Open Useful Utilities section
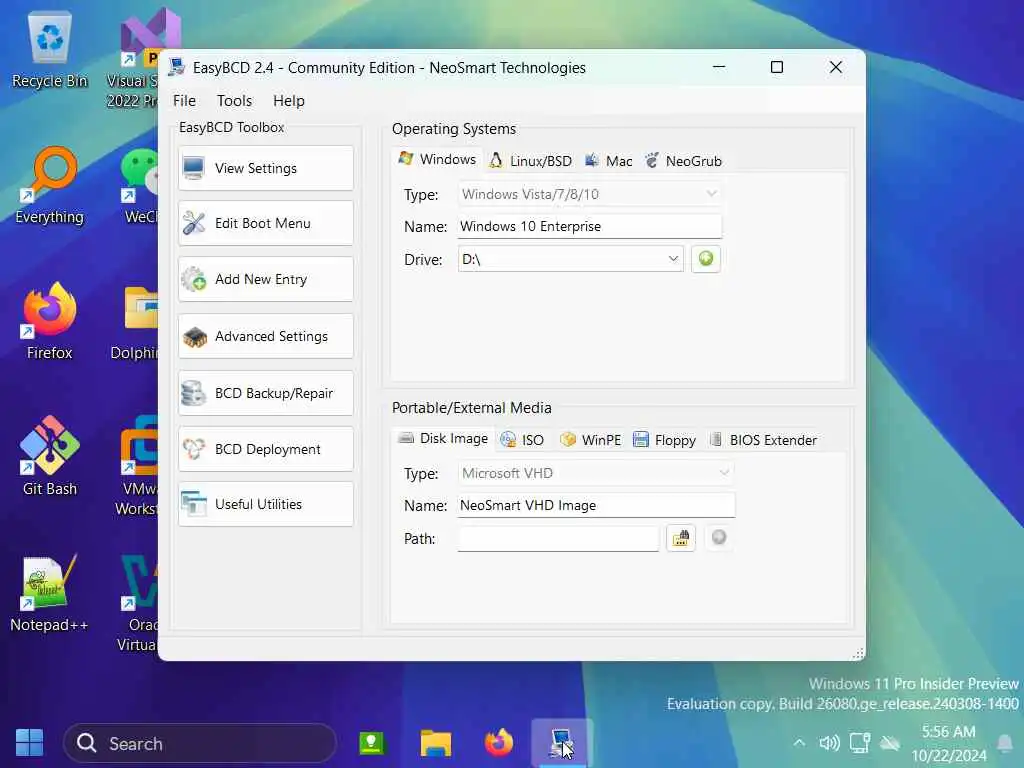 tap(266, 504)
